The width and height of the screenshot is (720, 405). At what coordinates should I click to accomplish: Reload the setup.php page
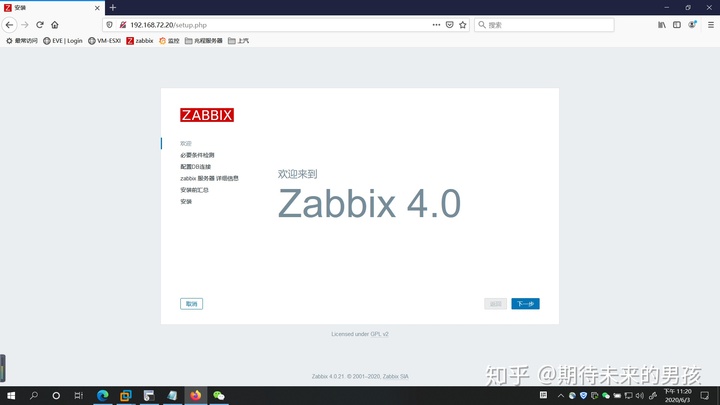pos(40,25)
